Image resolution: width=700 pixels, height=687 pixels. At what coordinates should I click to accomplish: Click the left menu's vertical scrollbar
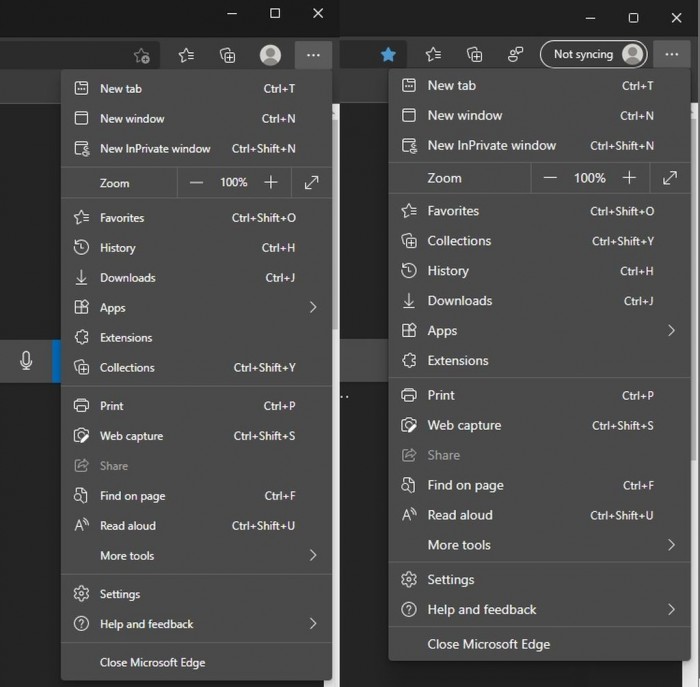tap(335, 220)
